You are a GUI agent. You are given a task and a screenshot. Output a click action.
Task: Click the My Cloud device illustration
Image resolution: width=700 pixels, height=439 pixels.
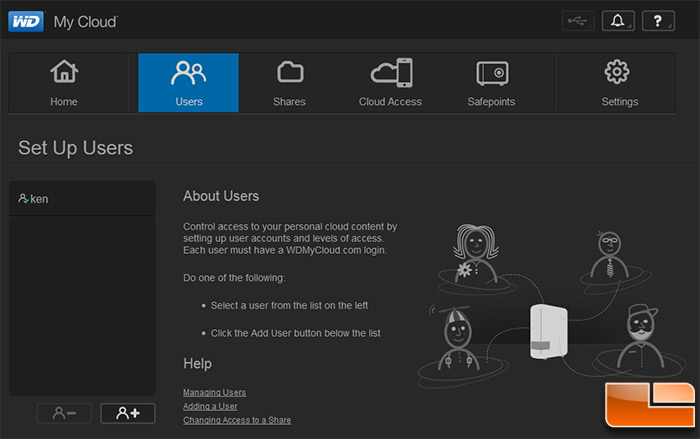coord(549,331)
